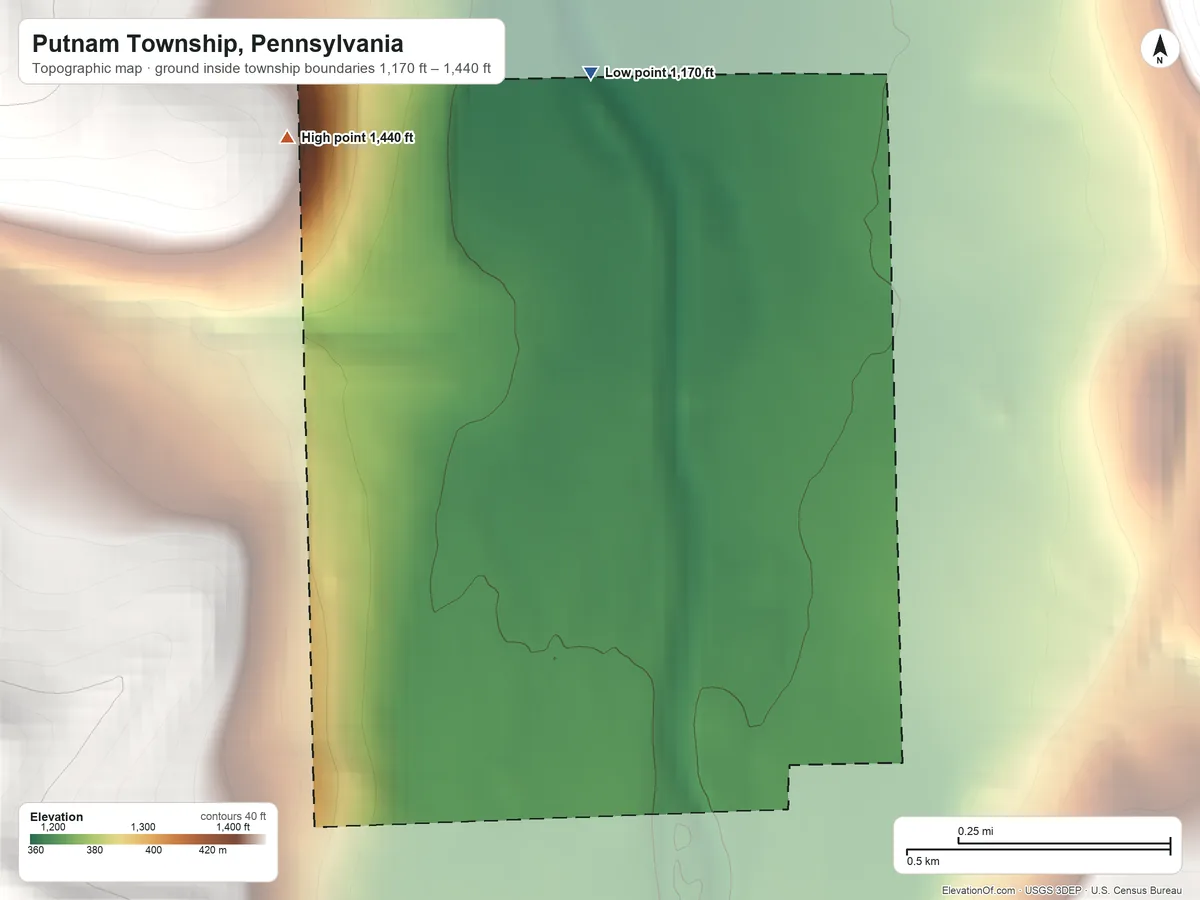Select the 'High point 1,440 ft' label
Image resolution: width=1200 pixels, height=900 pixels.
pos(357,138)
